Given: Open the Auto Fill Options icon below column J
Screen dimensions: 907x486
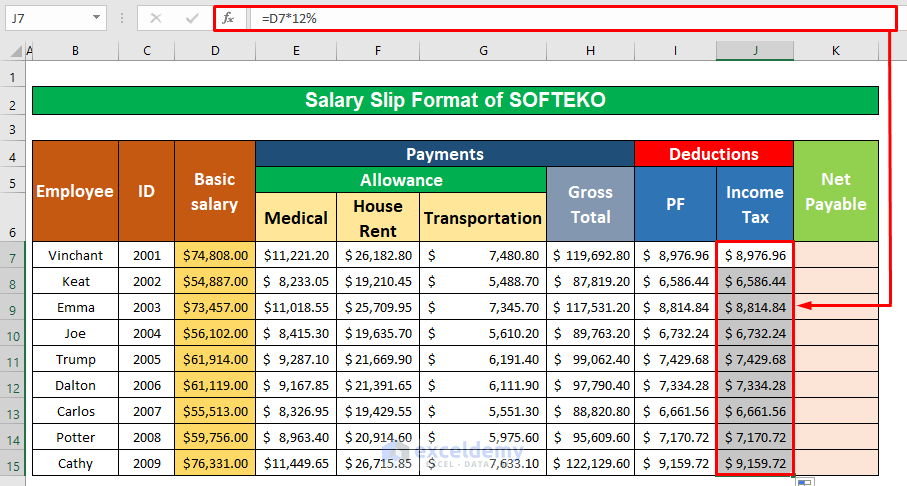Looking at the screenshot, I should tap(803, 482).
